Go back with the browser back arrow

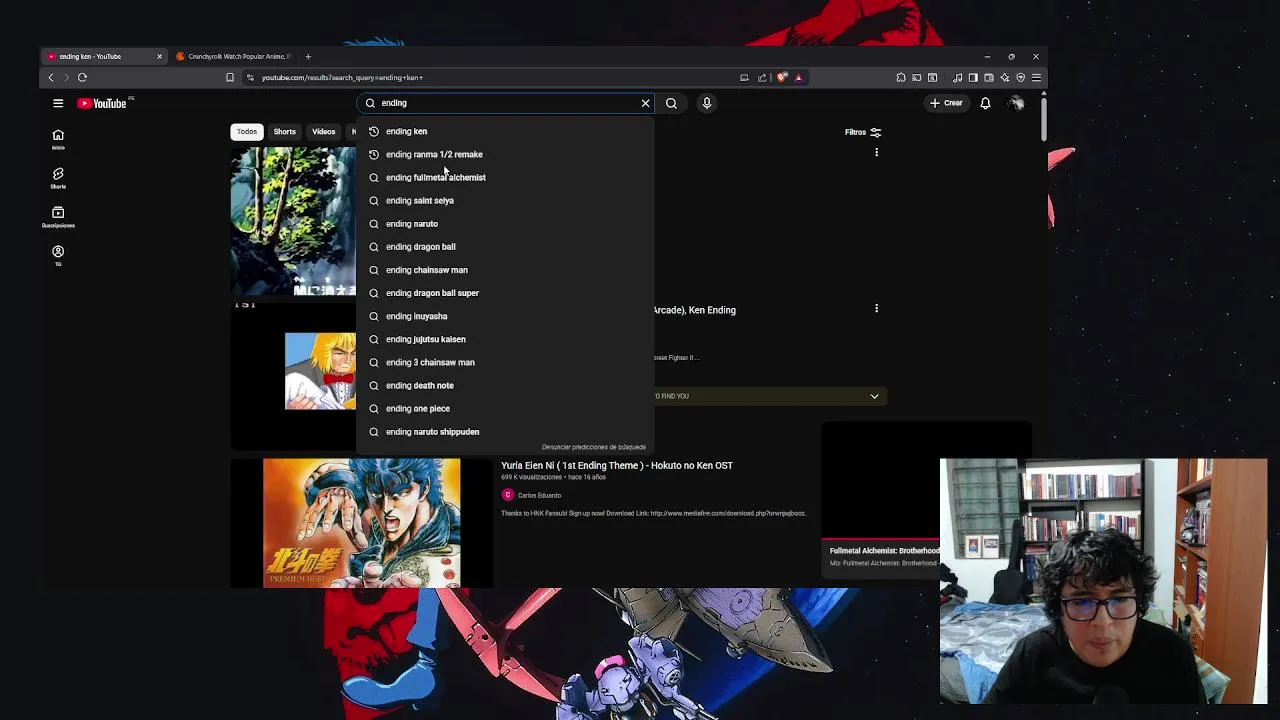coord(51,77)
